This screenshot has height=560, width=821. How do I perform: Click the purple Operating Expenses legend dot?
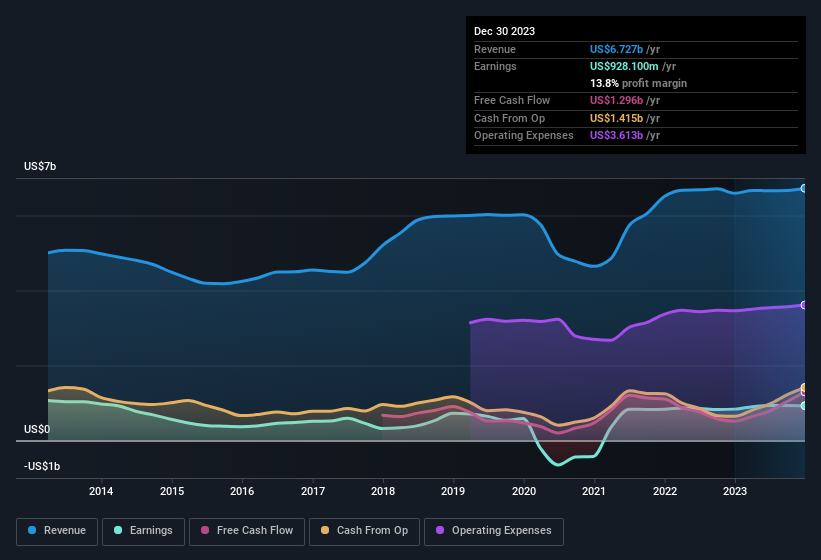pyautogui.click(x=441, y=530)
